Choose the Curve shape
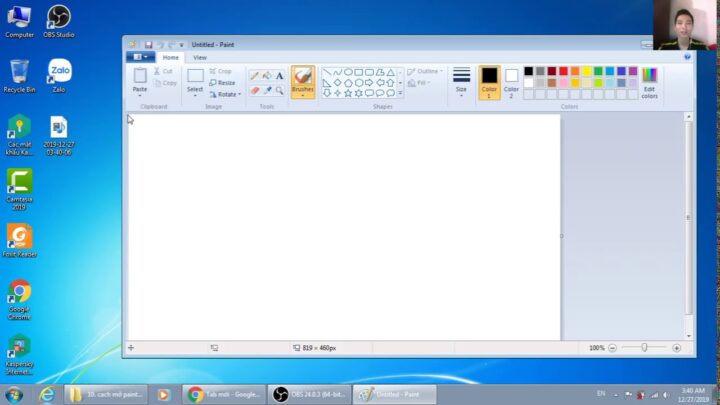 [x=338, y=73]
